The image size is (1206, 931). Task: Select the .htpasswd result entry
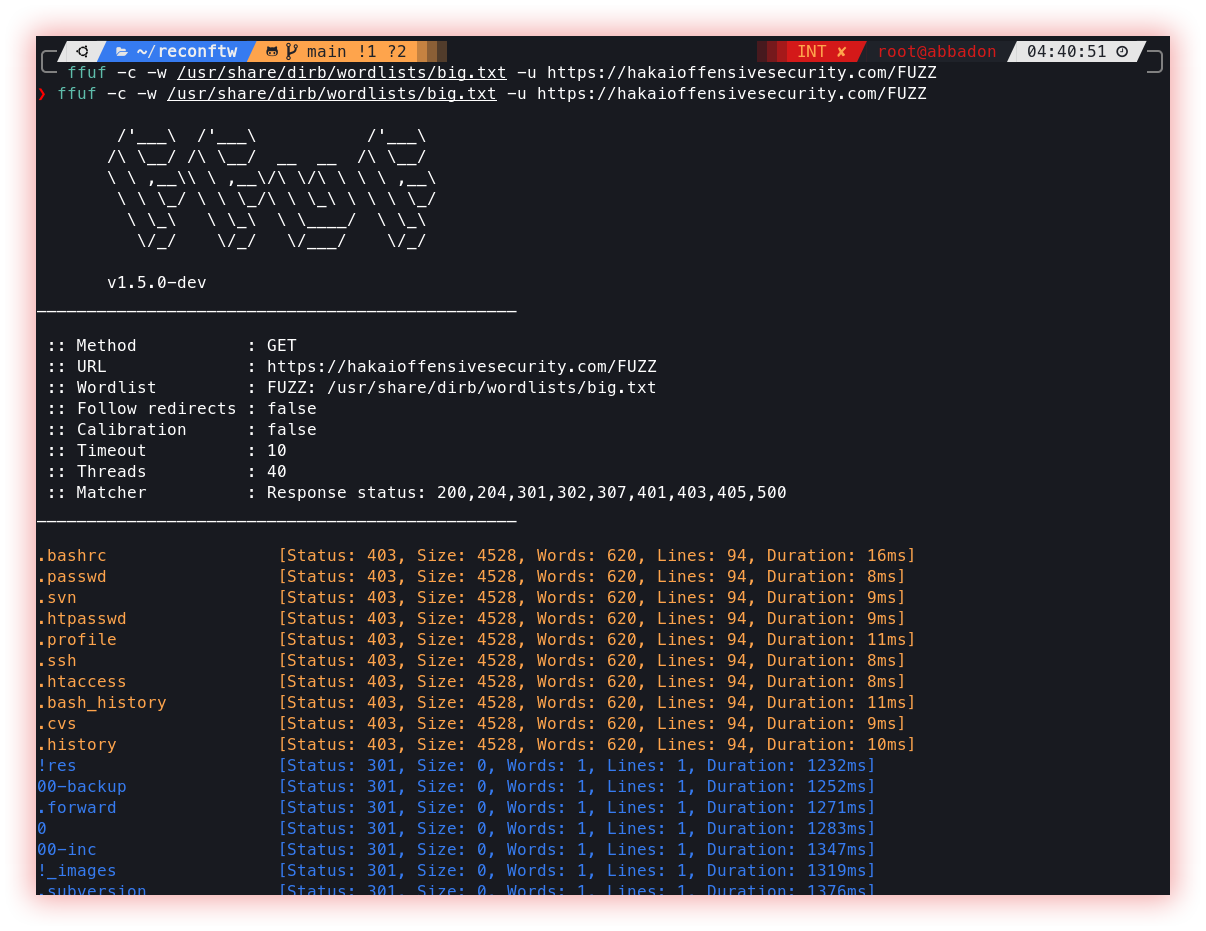coord(471,619)
